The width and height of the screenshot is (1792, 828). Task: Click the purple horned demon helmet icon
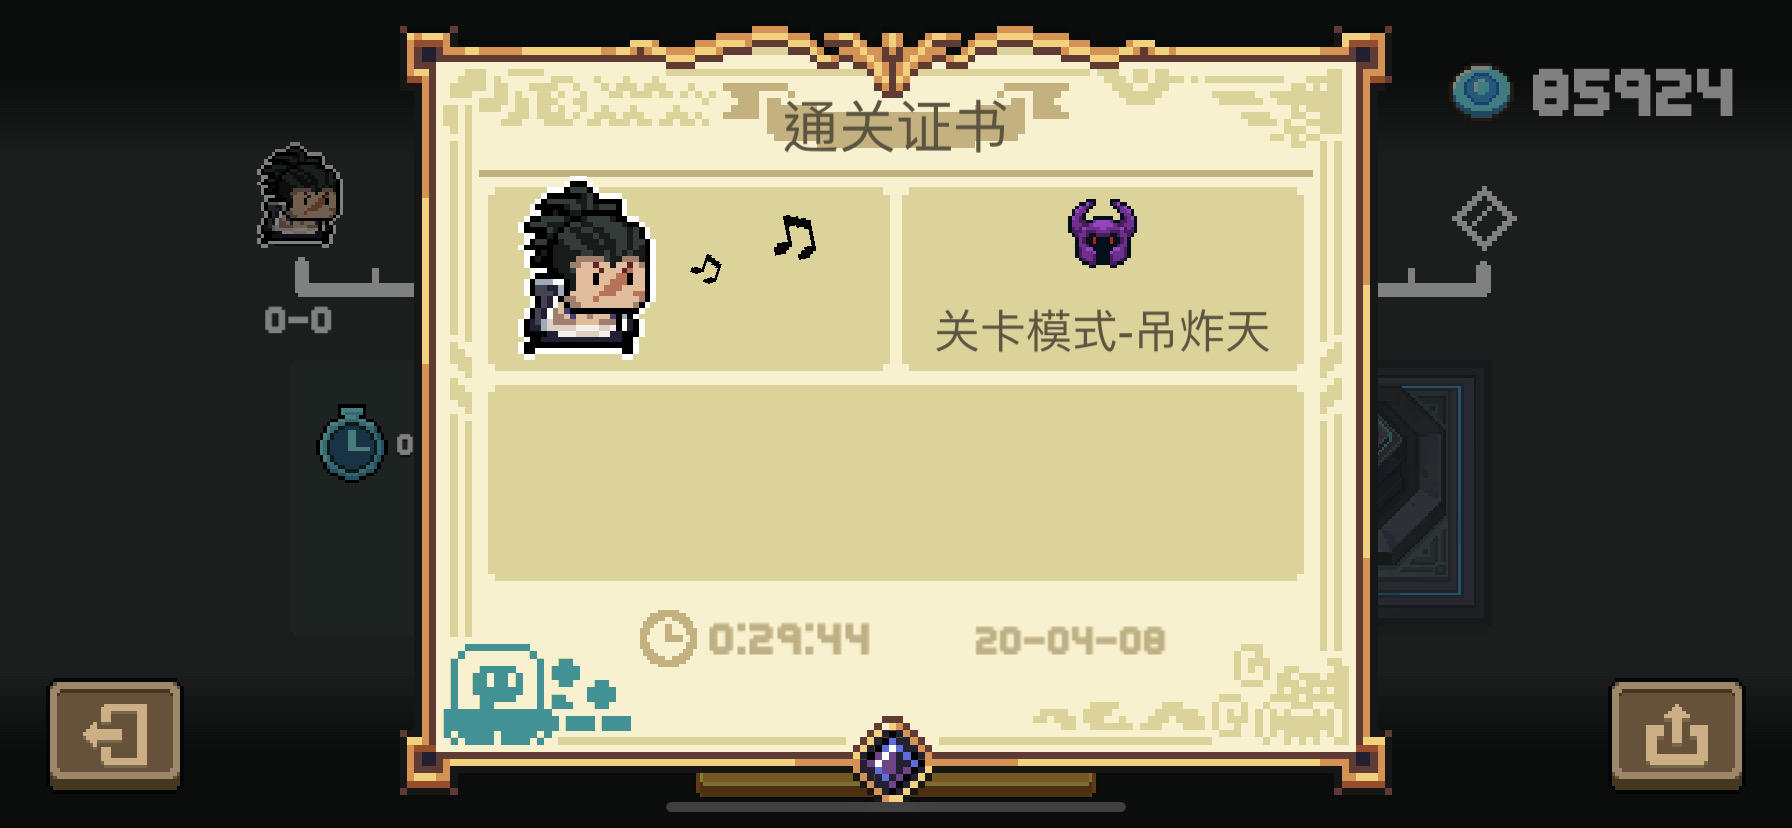point(1103,233)
